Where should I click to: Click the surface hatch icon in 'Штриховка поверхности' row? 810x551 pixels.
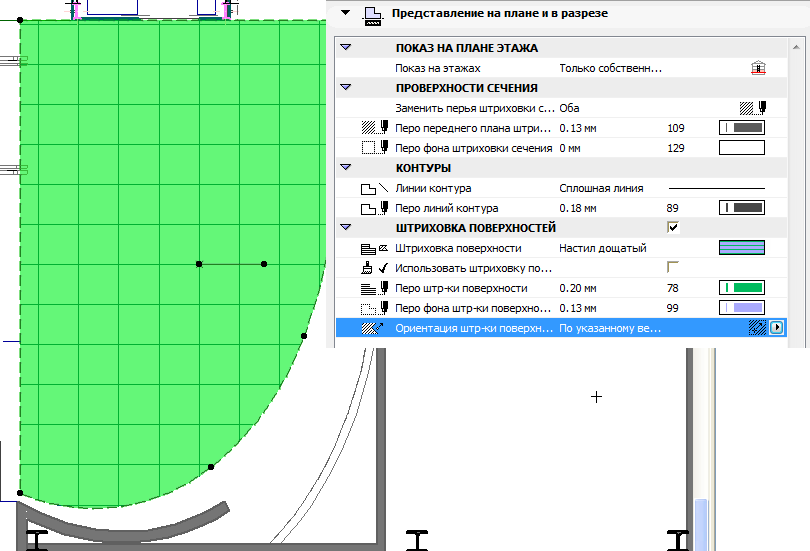375,248
